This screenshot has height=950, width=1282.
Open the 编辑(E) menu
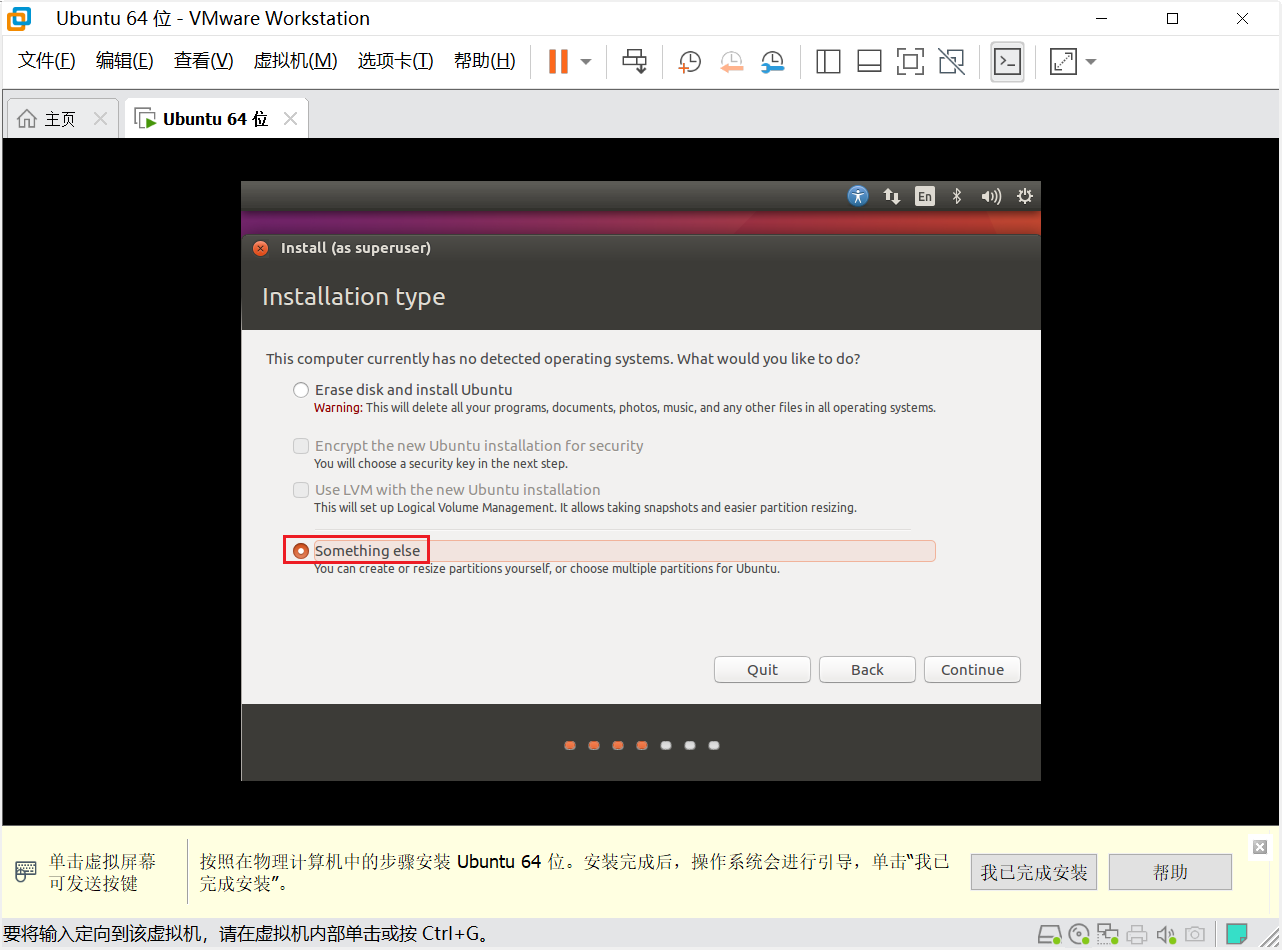pos(125,61)
